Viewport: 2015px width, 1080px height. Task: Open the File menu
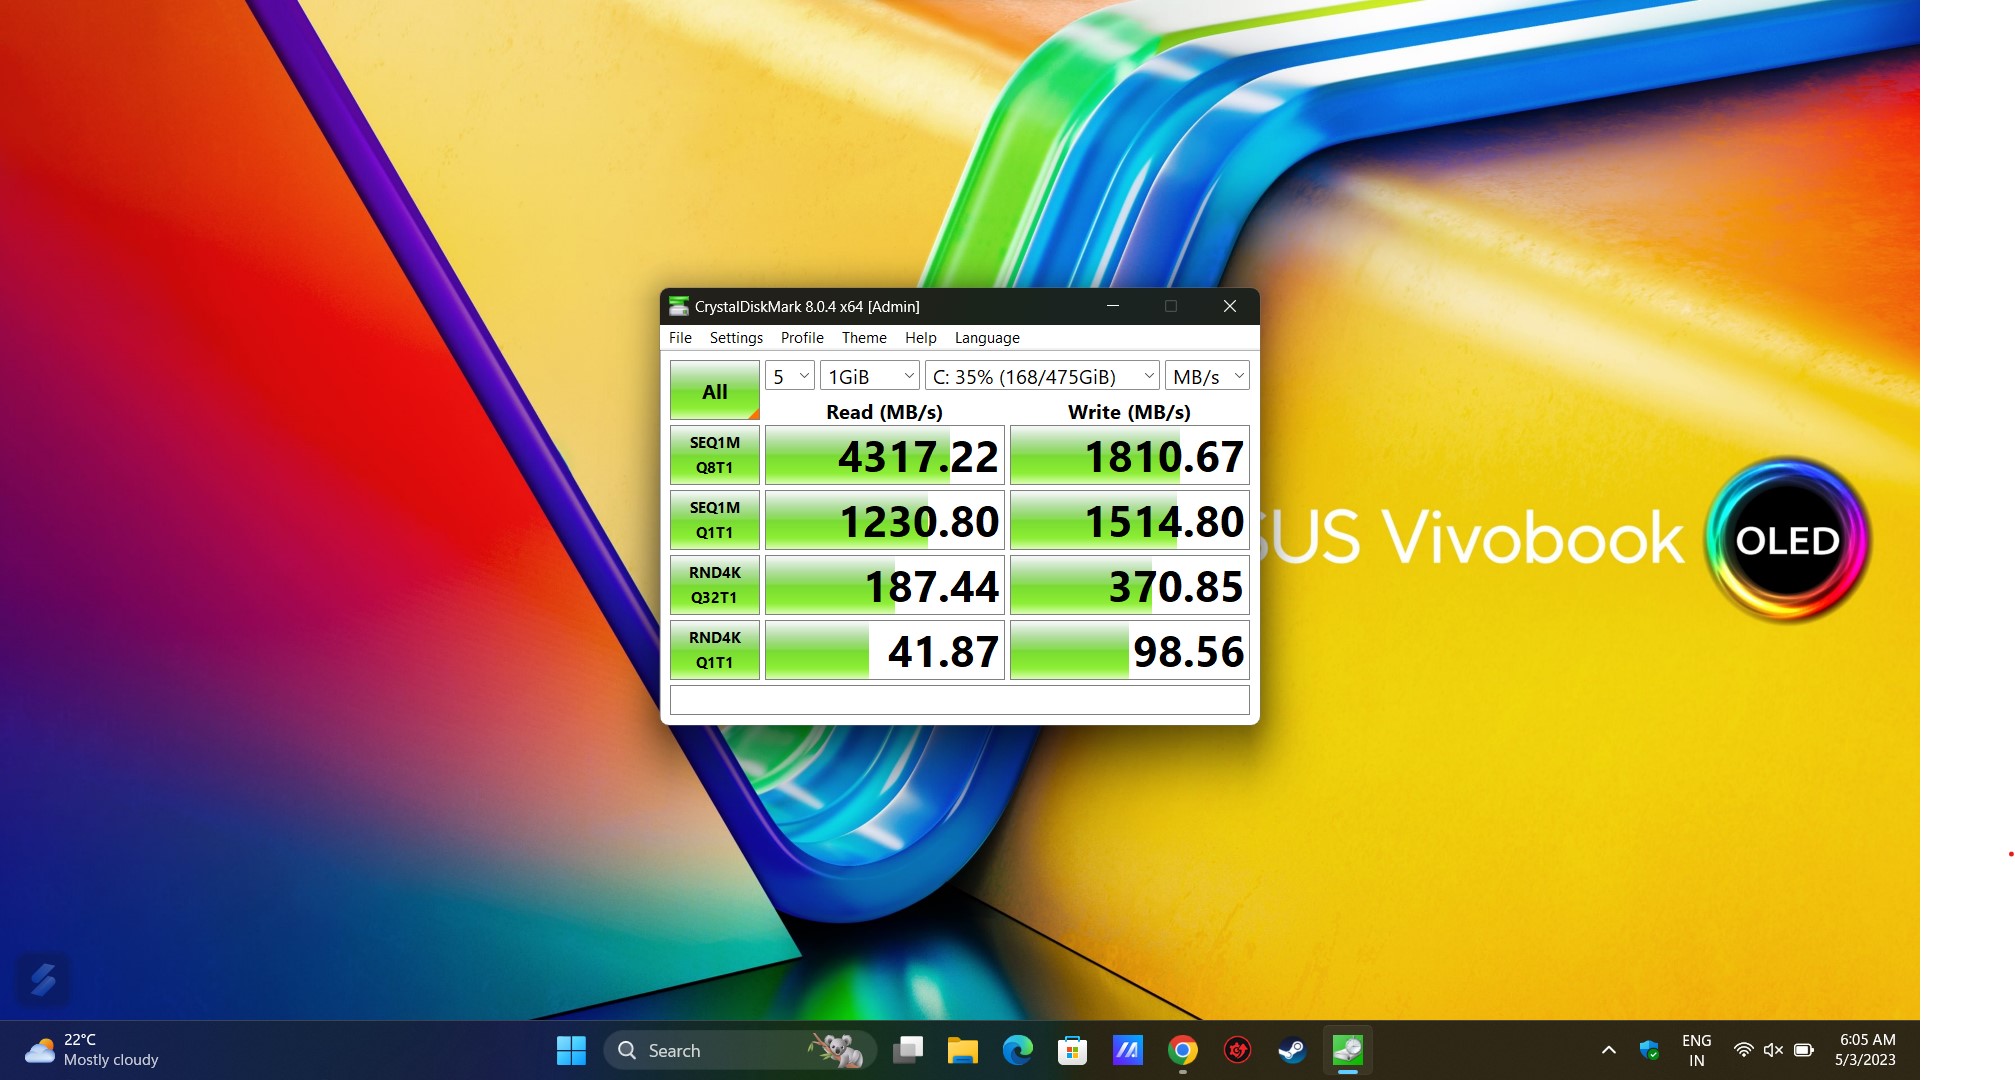[x=680, y=338]
